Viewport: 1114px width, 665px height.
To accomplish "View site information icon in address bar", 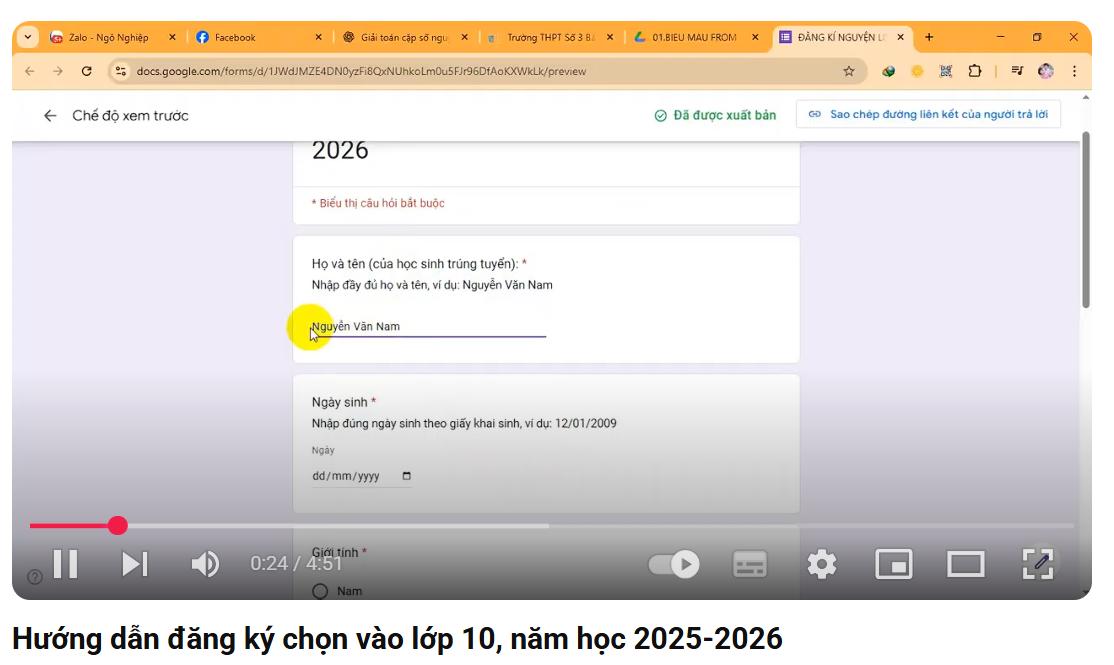I will tap(121, 71).
